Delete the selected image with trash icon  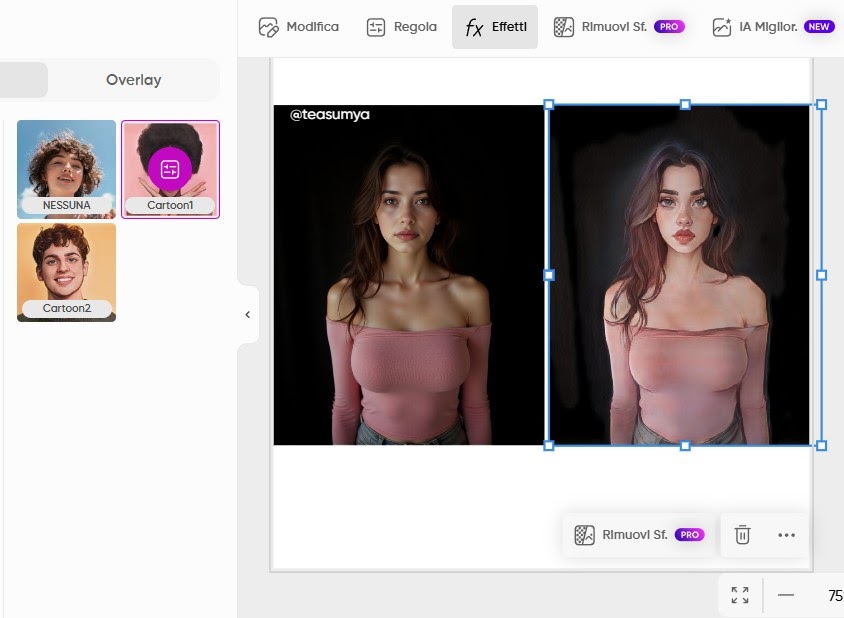point(742,535)
